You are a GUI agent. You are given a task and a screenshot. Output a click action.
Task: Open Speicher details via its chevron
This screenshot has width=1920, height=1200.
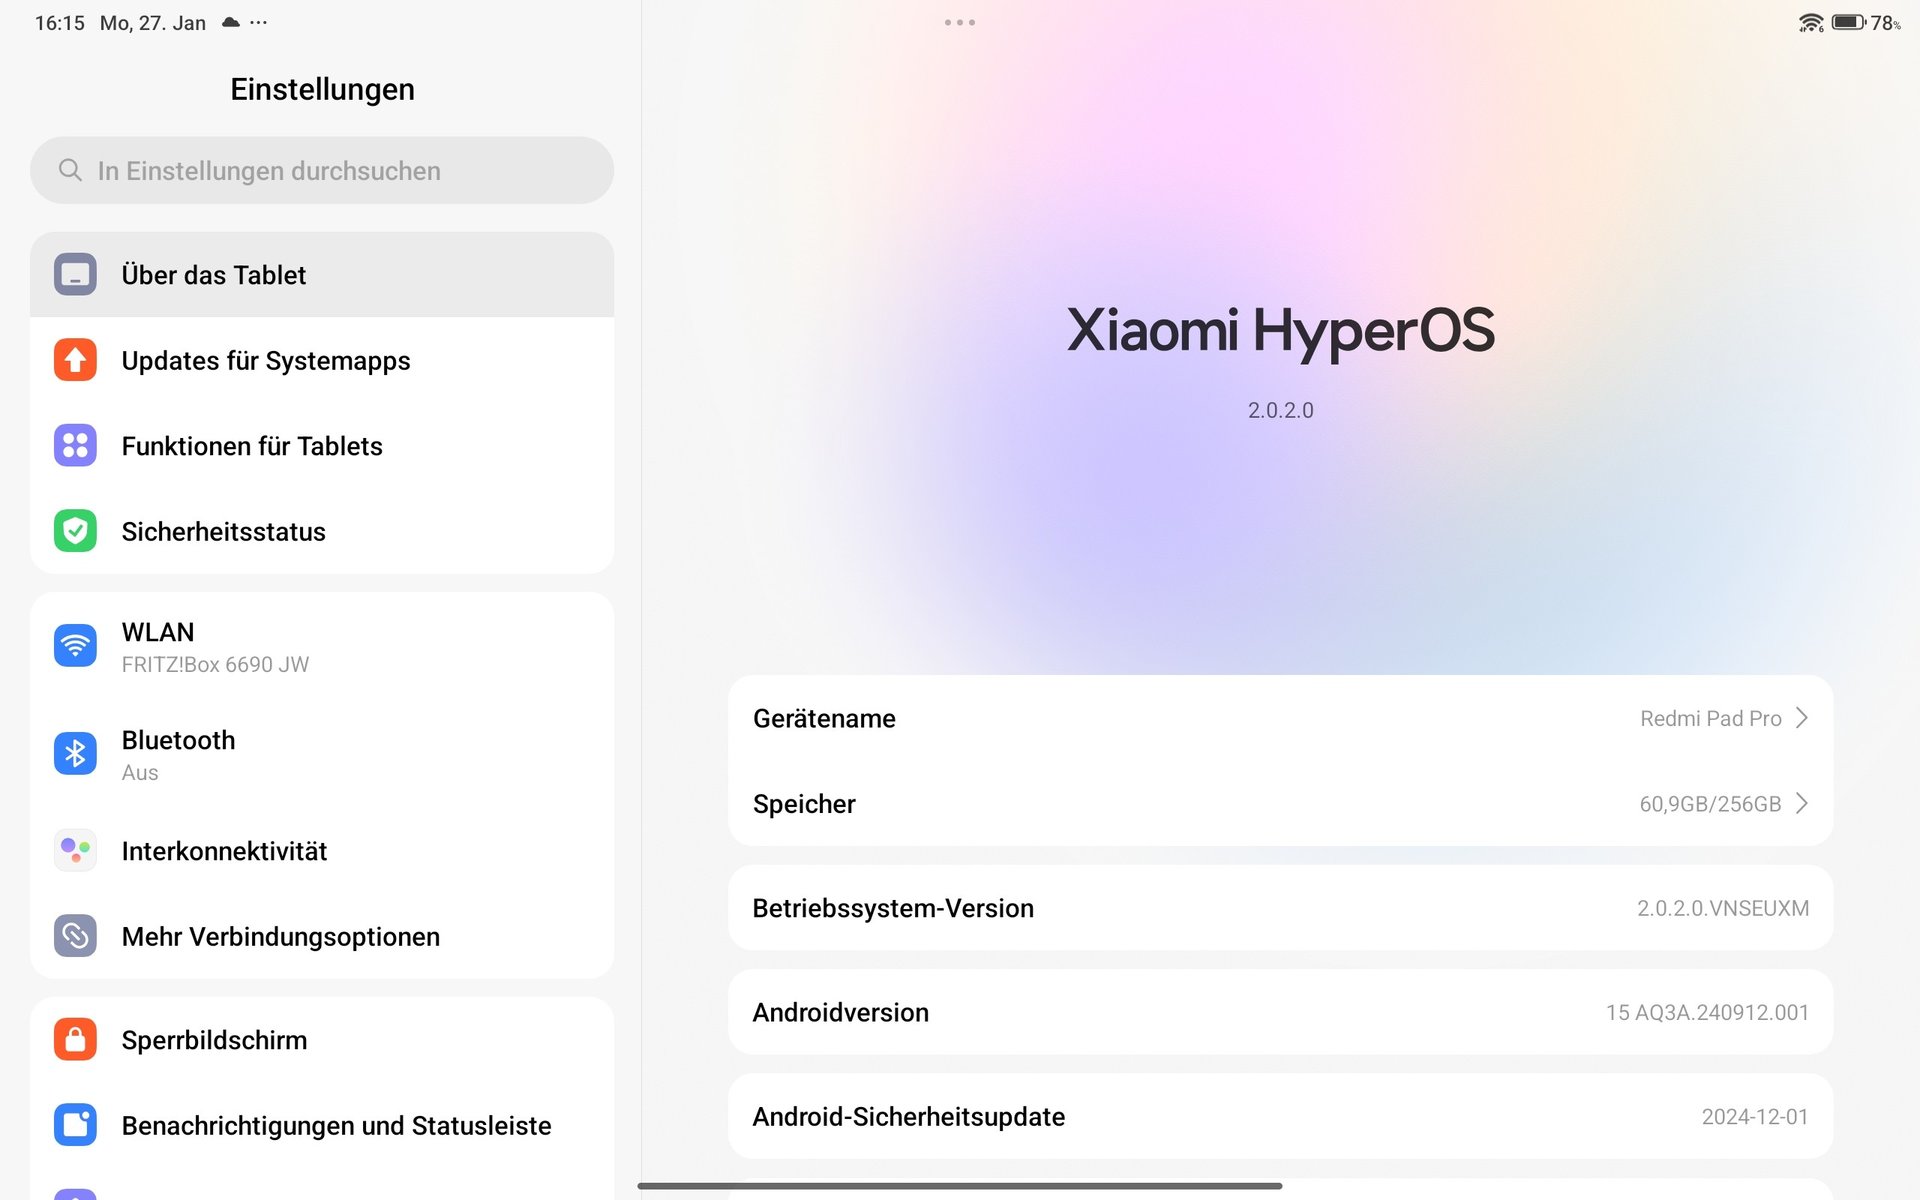pyautogui.click(x=1801, y=804)
